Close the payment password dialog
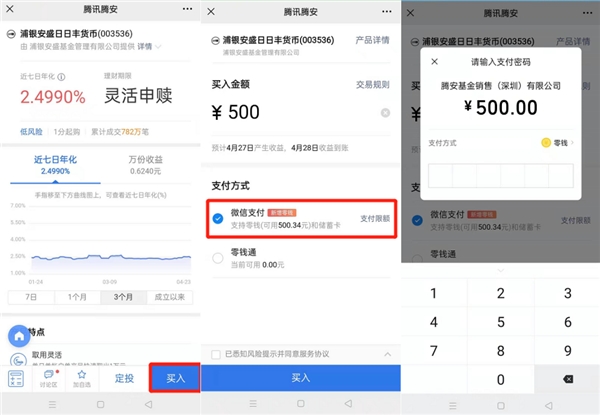The image size is (600, 415). coord(434,62)
